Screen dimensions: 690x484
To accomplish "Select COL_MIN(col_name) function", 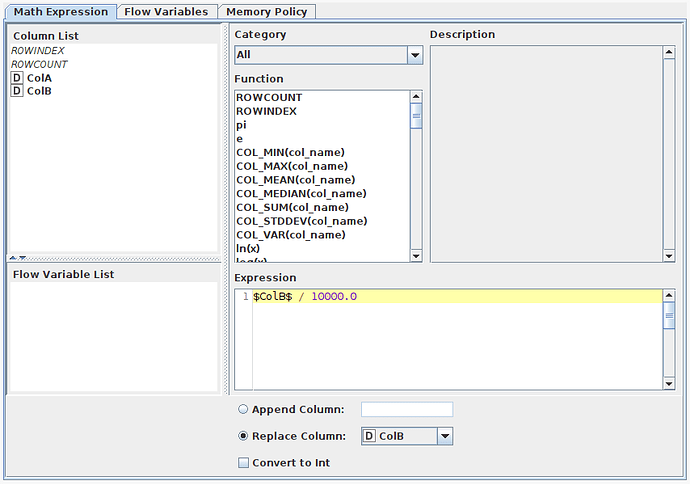I will click(290, 152).
